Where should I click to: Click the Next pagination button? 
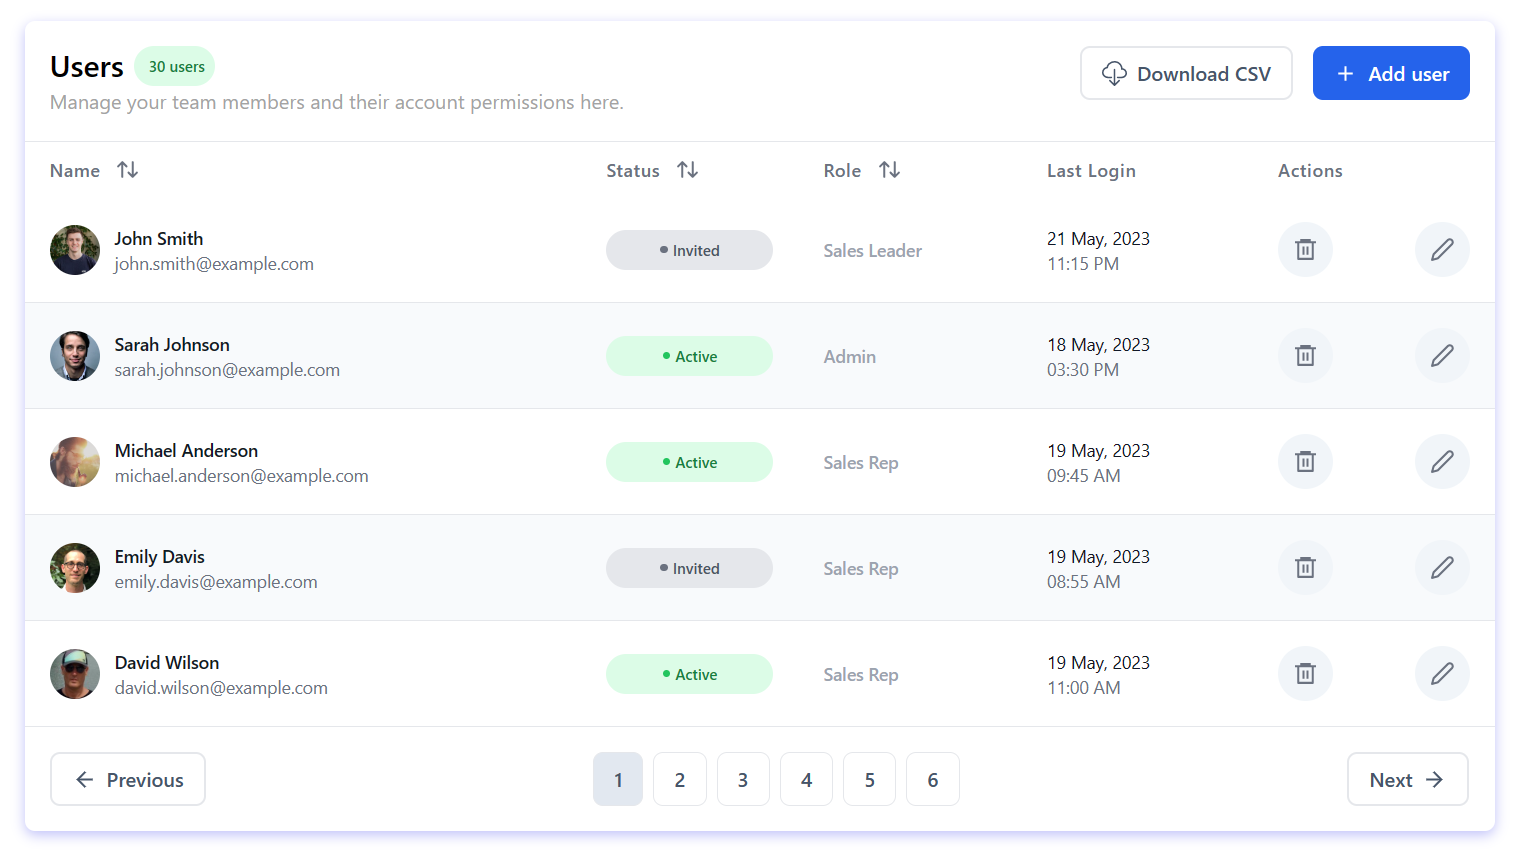click(x=1407, y=779)
